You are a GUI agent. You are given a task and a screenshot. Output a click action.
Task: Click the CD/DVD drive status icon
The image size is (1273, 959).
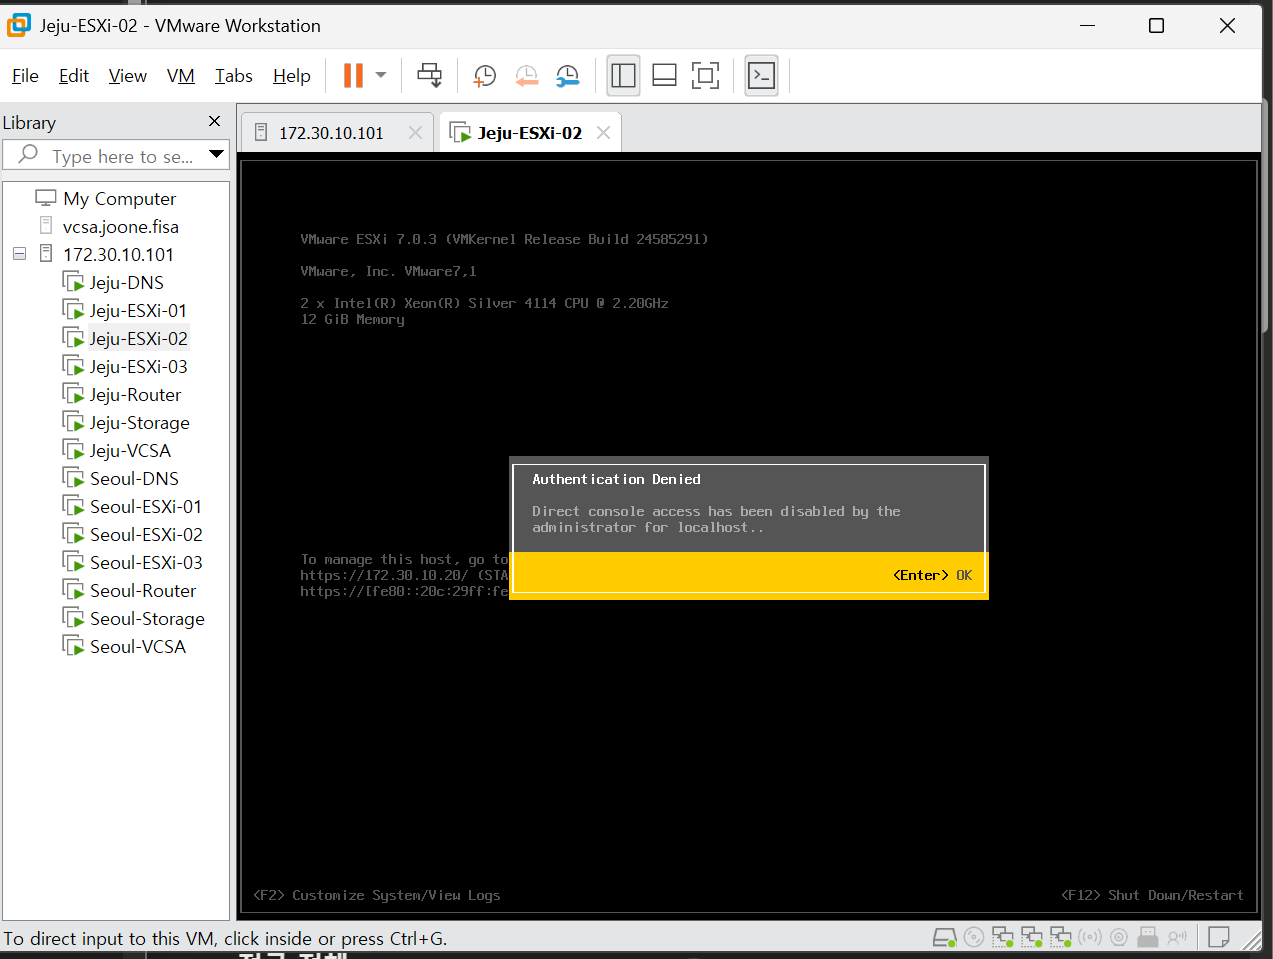click(973, 938)
